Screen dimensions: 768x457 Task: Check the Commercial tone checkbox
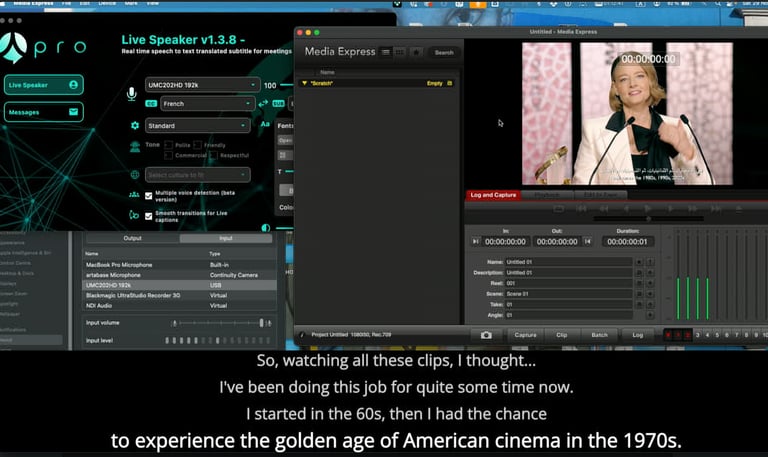coord(168,155)
